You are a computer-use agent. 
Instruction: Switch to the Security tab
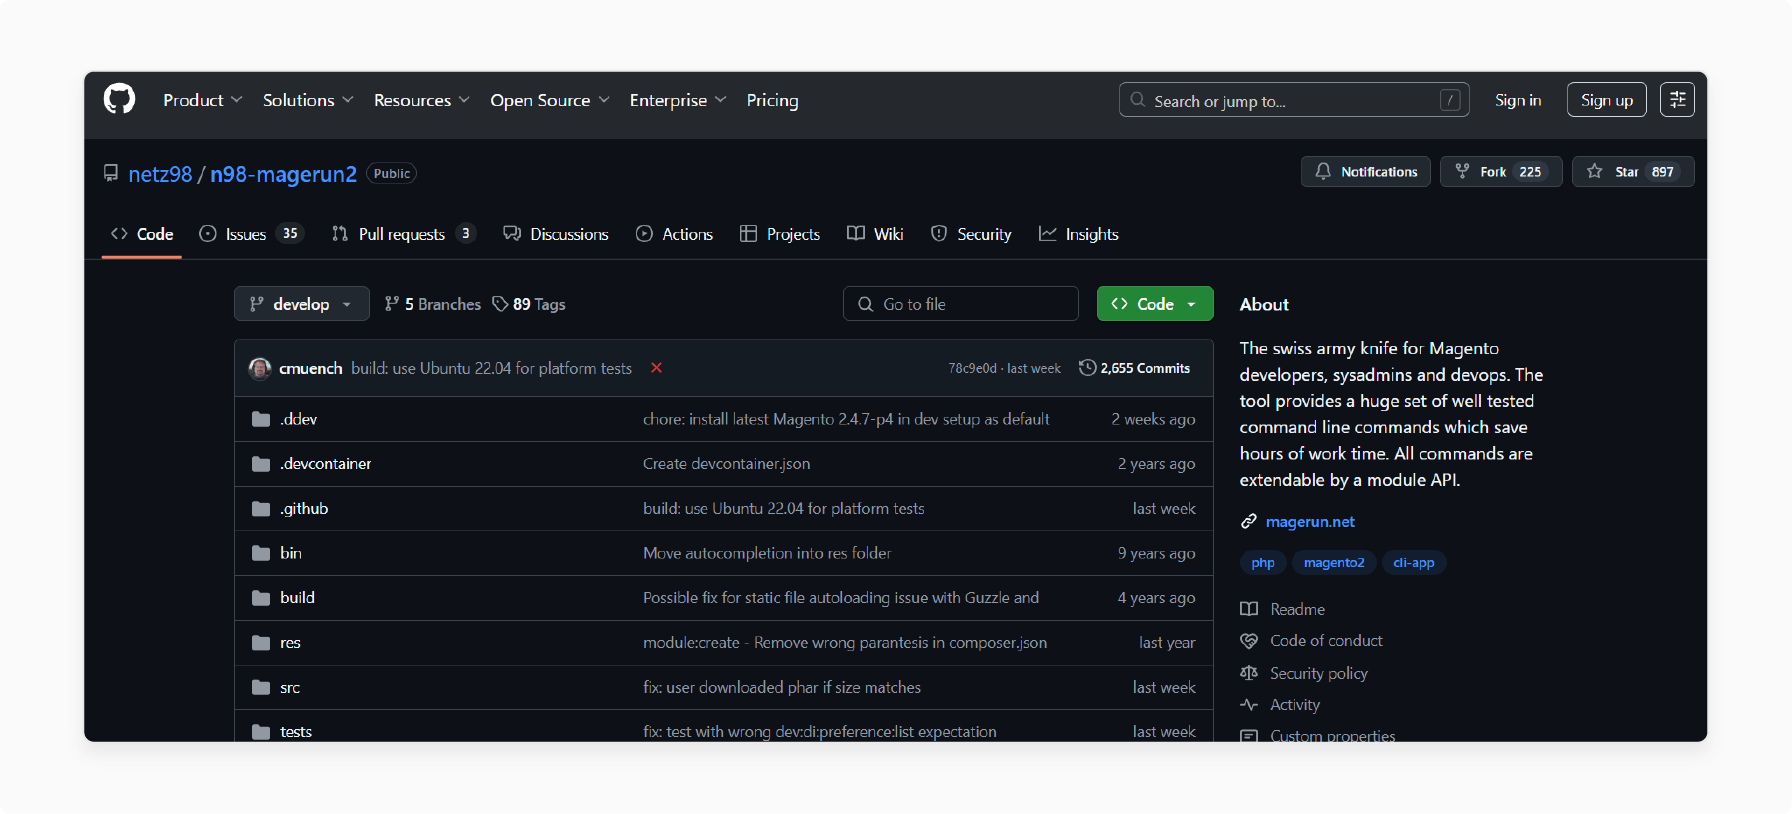971,234
